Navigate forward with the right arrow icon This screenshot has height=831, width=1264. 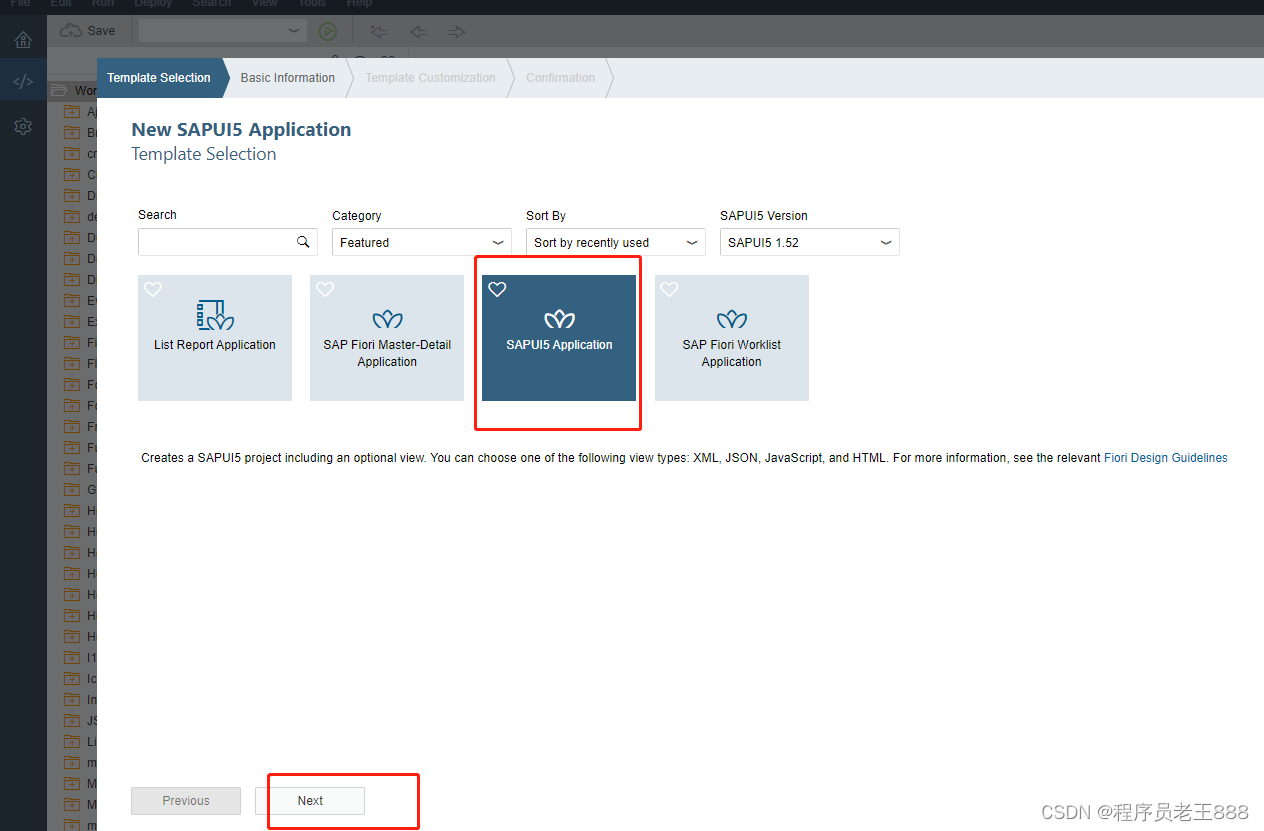(x=457, y=32)
